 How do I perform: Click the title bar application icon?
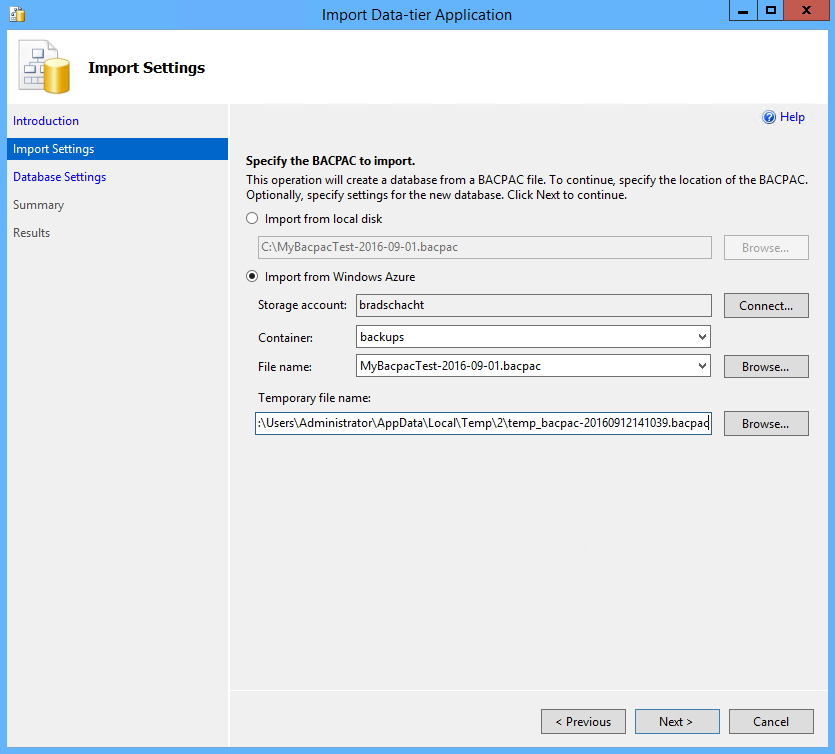[16, 14]
